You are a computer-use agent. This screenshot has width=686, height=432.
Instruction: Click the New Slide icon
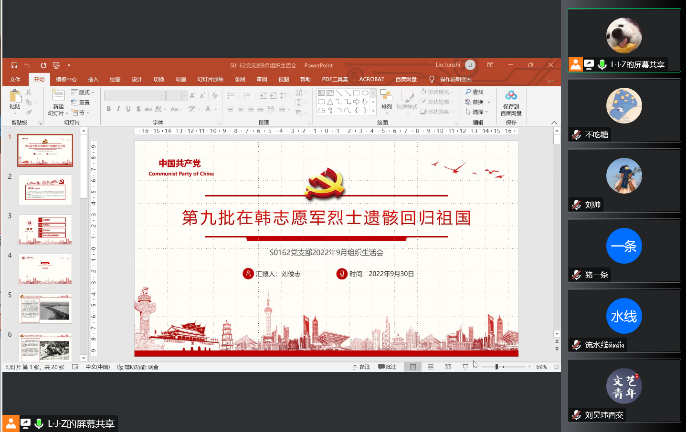click(59, 100)
